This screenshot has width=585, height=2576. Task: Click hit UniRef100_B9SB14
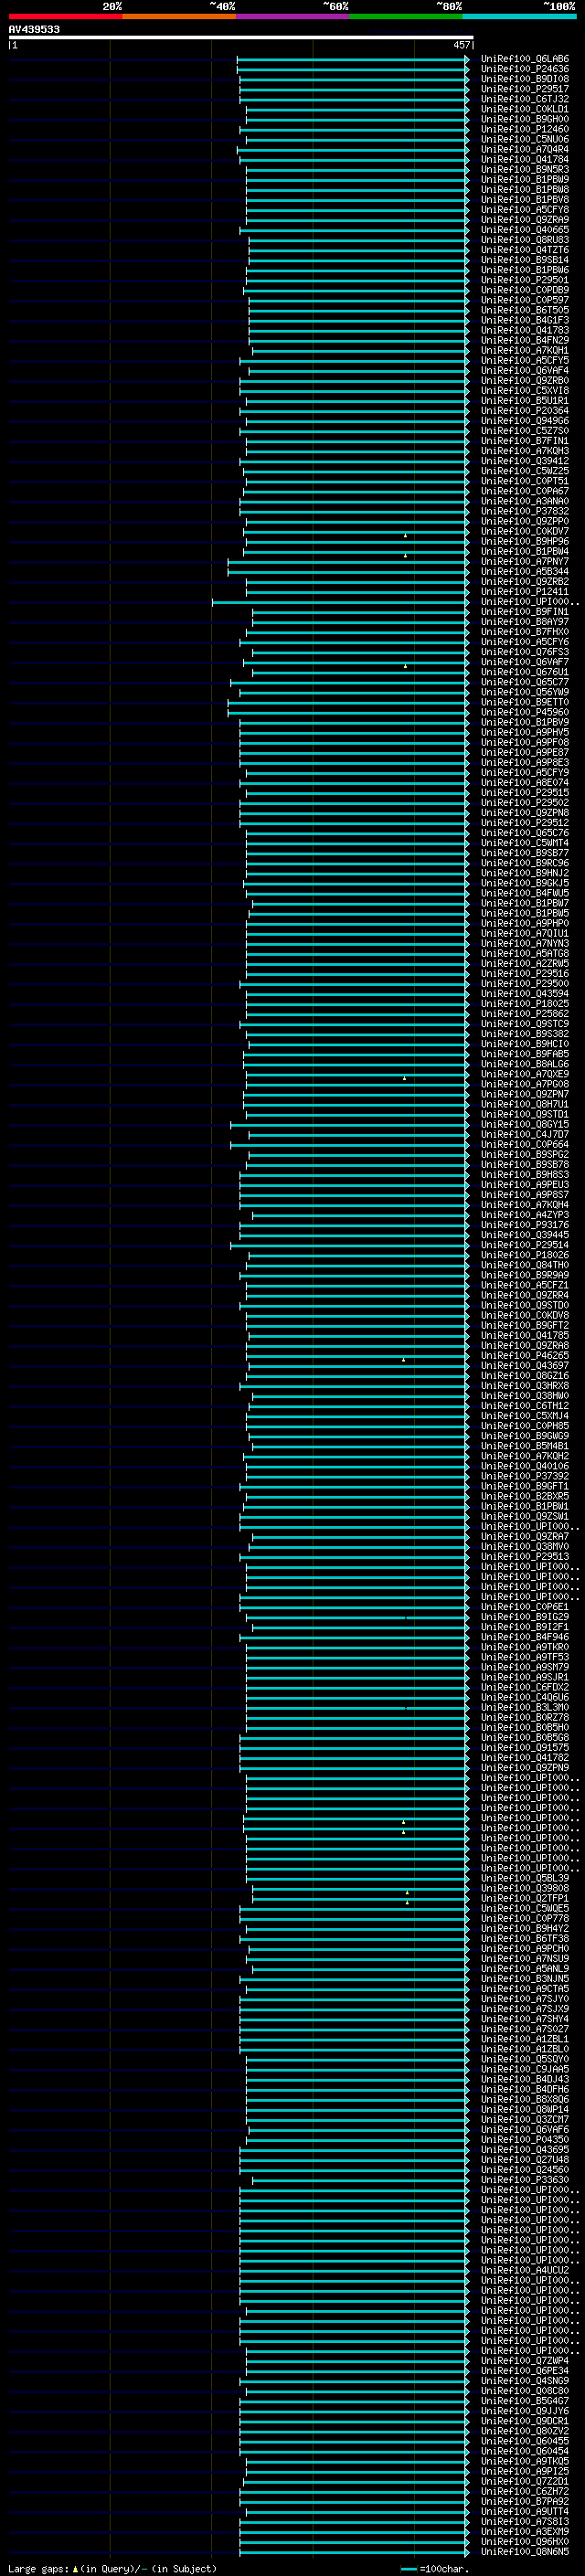[525, 260]
